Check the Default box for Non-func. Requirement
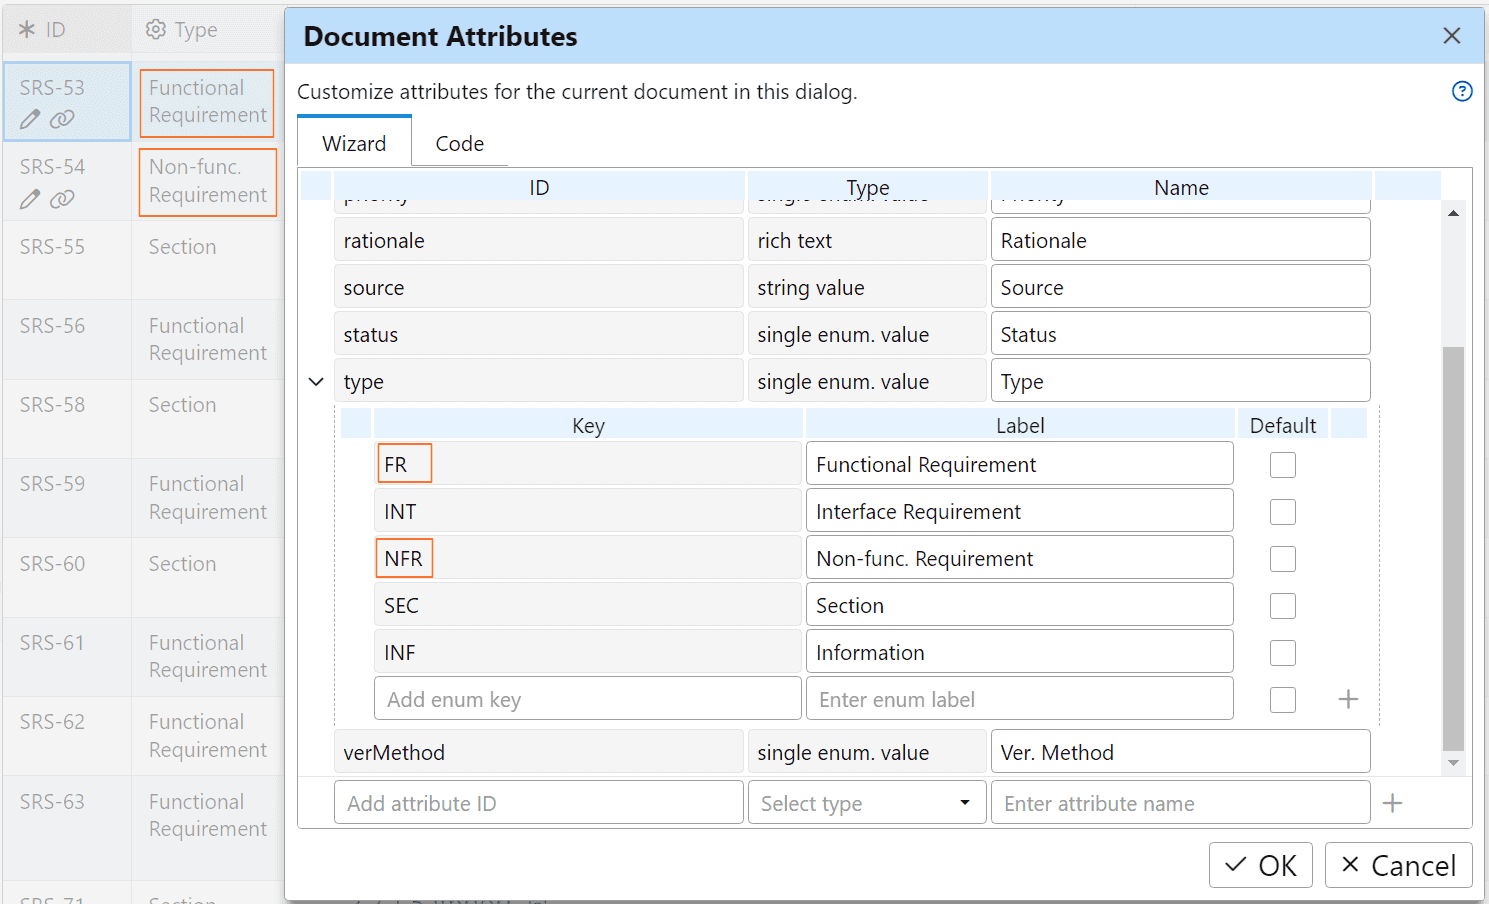The image size is (1489, 904). pyautogui.click(x=1282, y=558)
